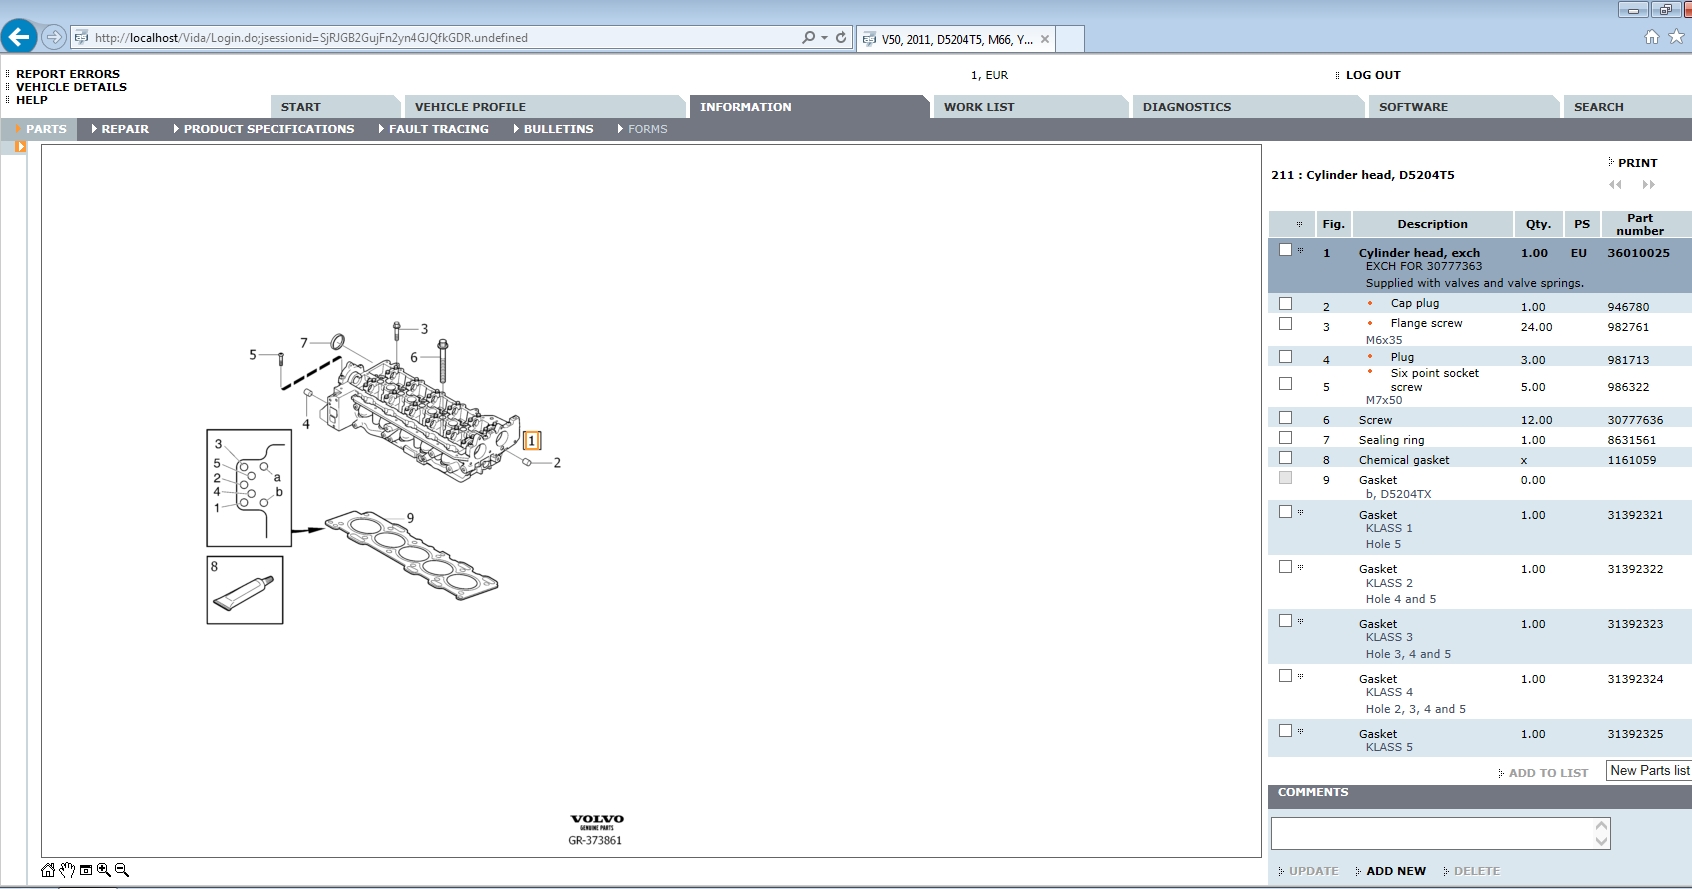The image size is (1692, 889).
Task: Click ADD NEW comment button
Action: (x=1396, y=871)
